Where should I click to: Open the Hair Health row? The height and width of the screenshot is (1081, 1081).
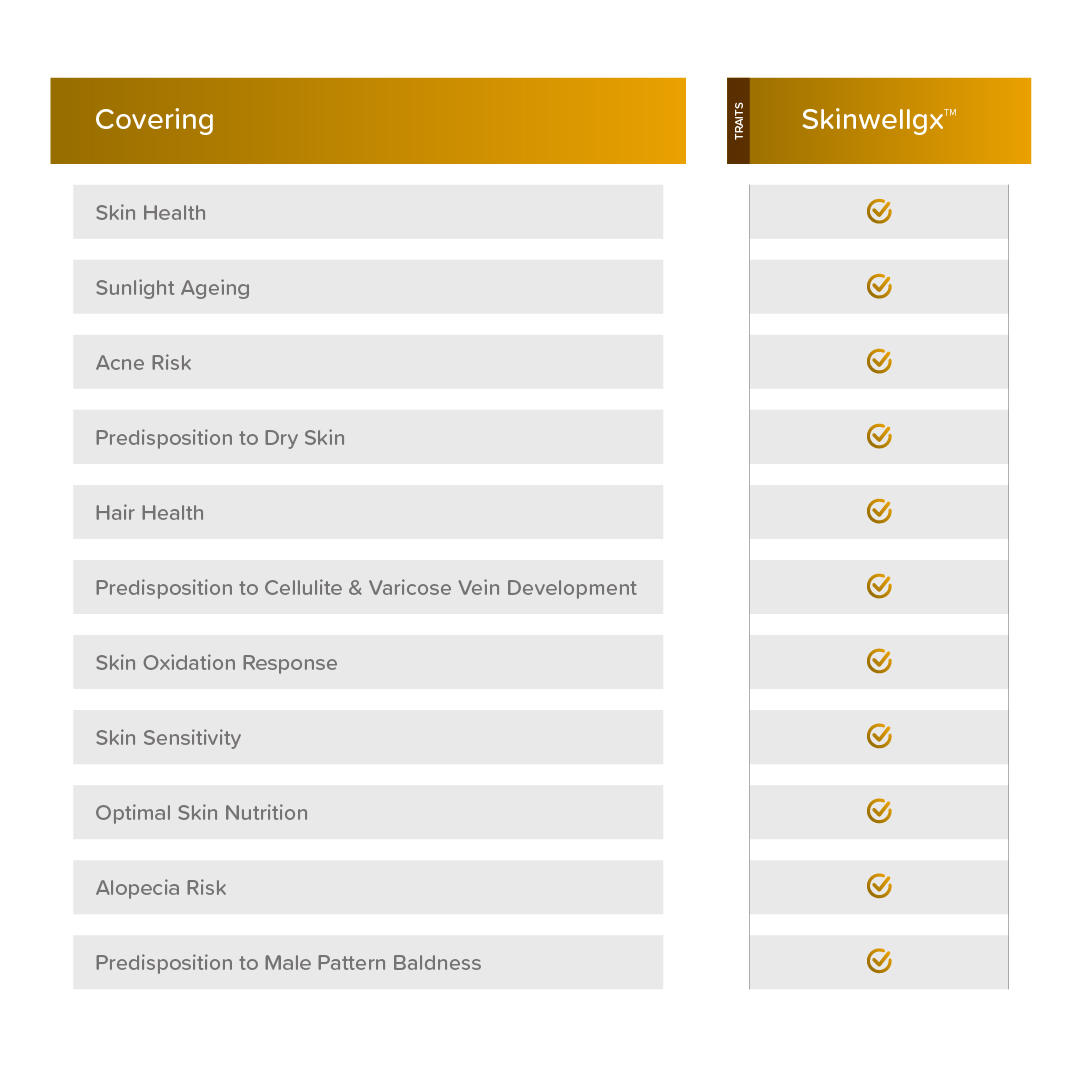tap(368, 512)
